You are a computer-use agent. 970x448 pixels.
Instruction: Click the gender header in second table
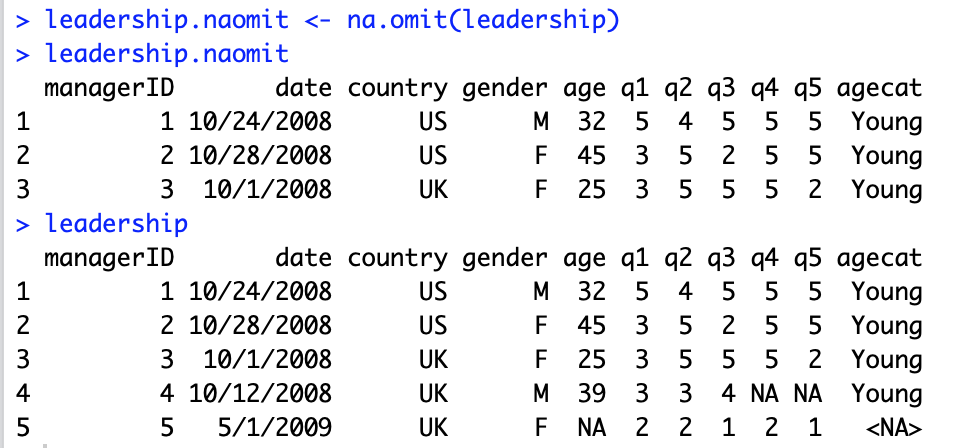pyautogui.click(x=505, y=259)
